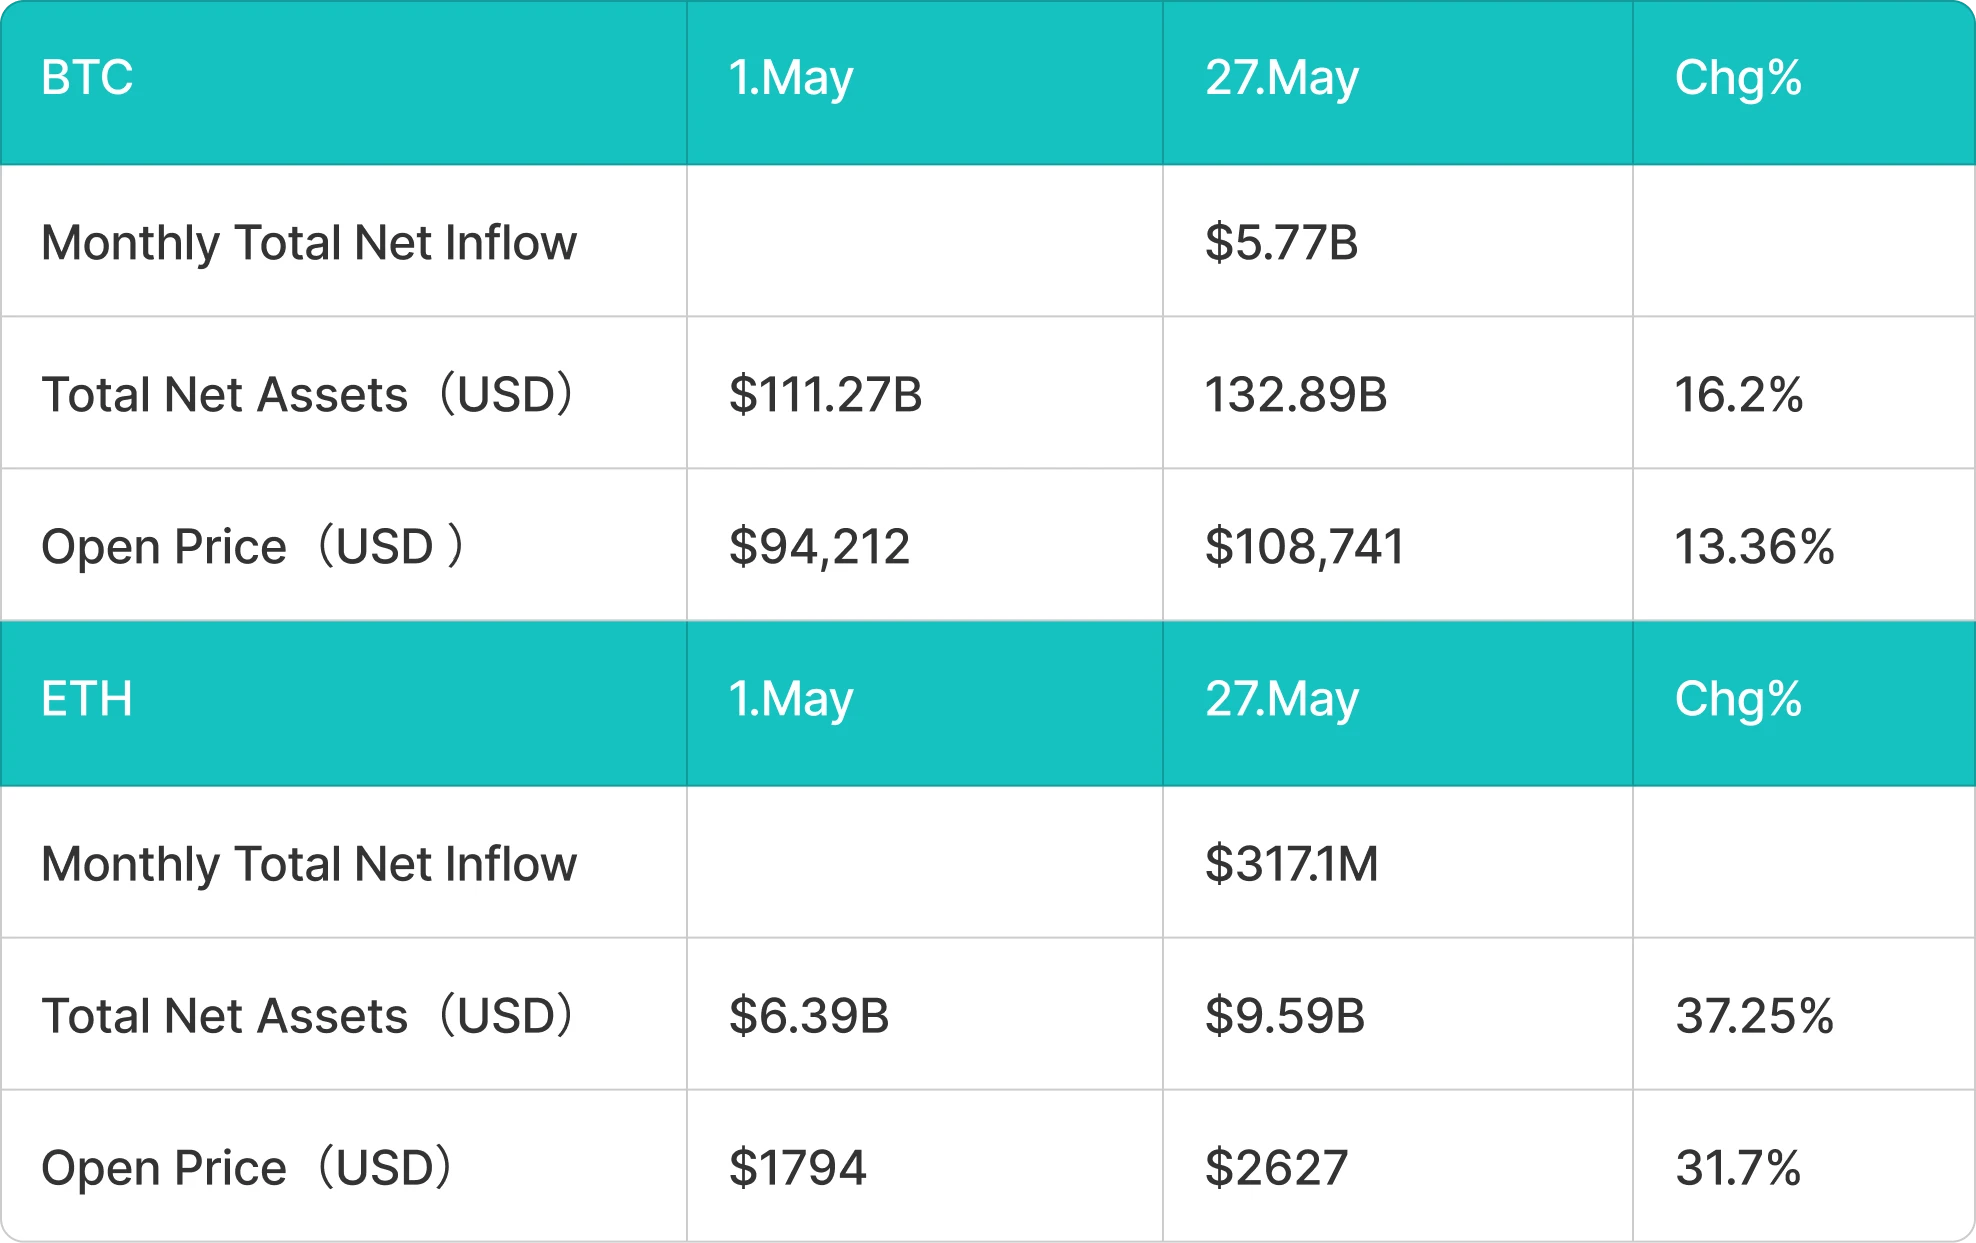Click the ETH header cell

coord(87,699)
